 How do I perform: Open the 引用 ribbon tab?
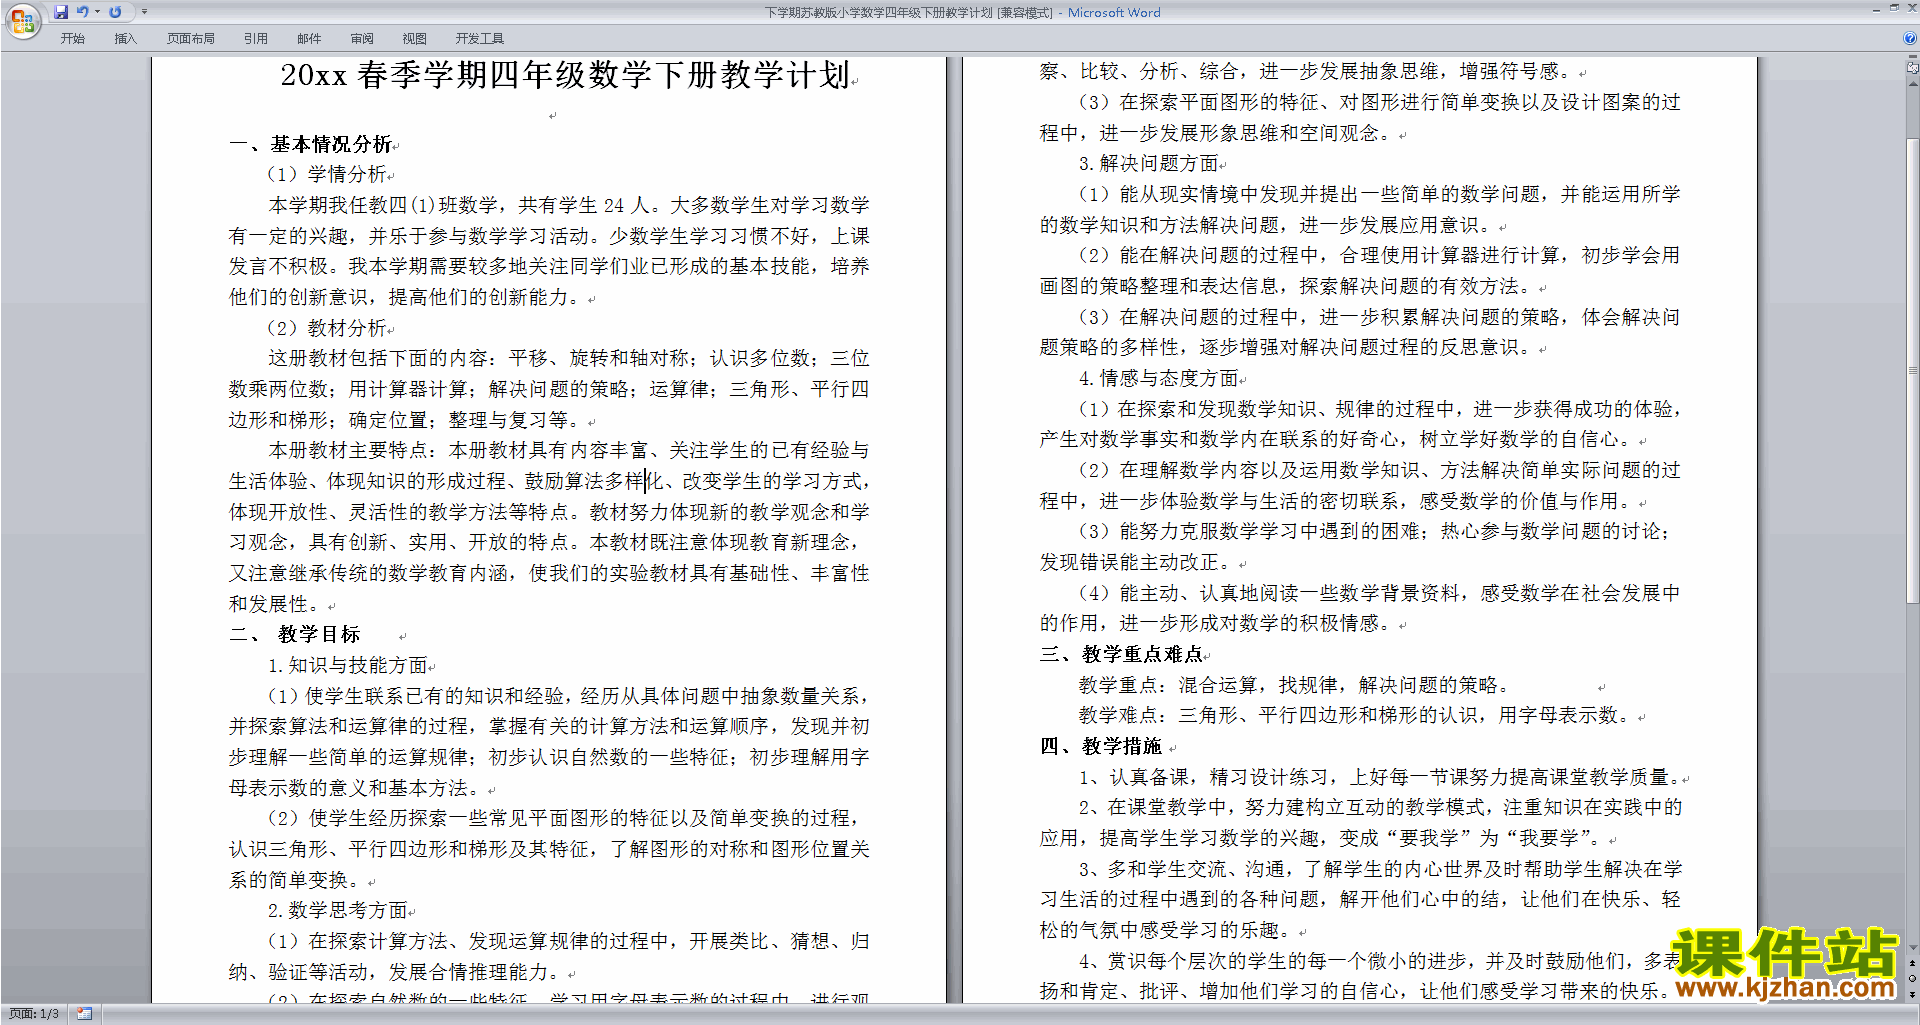pyautogui.click(x=256, y=39)
